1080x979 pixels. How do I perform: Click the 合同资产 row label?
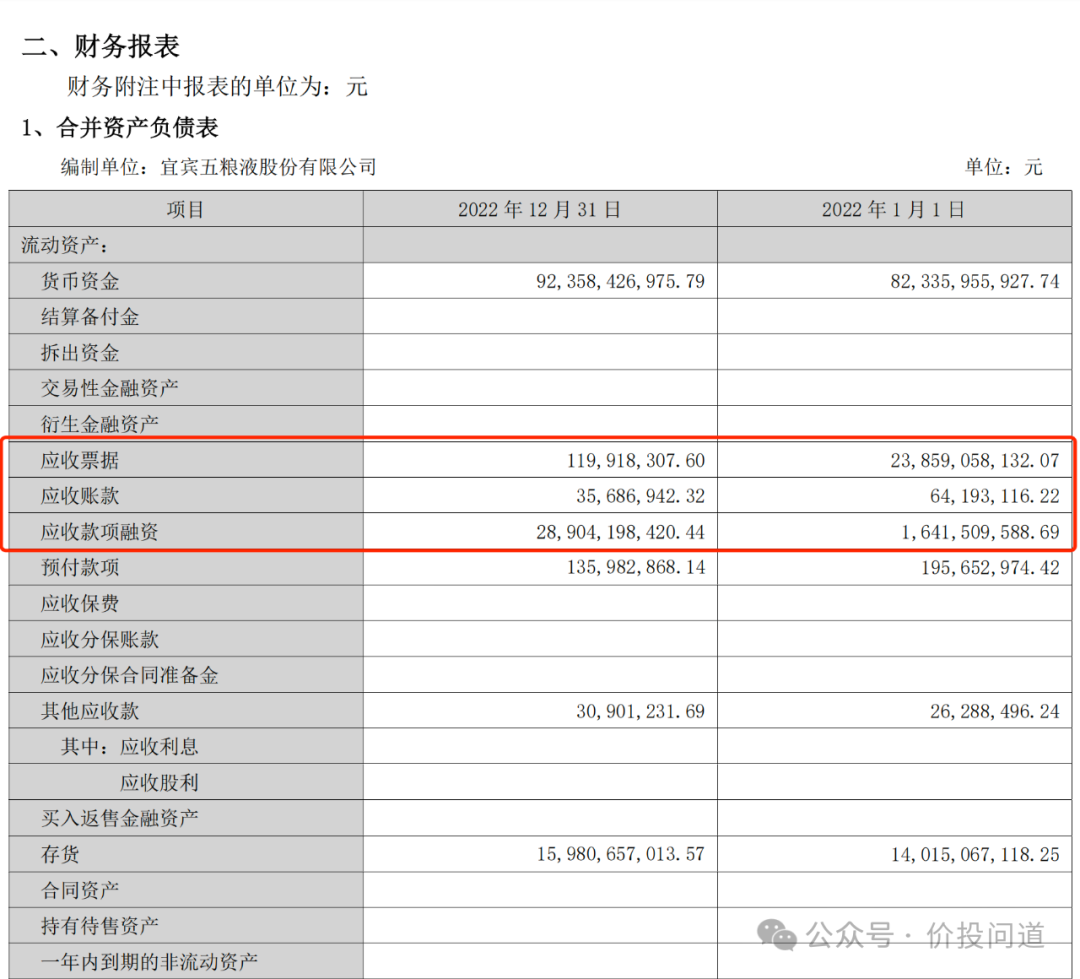(x=80, y=890)
